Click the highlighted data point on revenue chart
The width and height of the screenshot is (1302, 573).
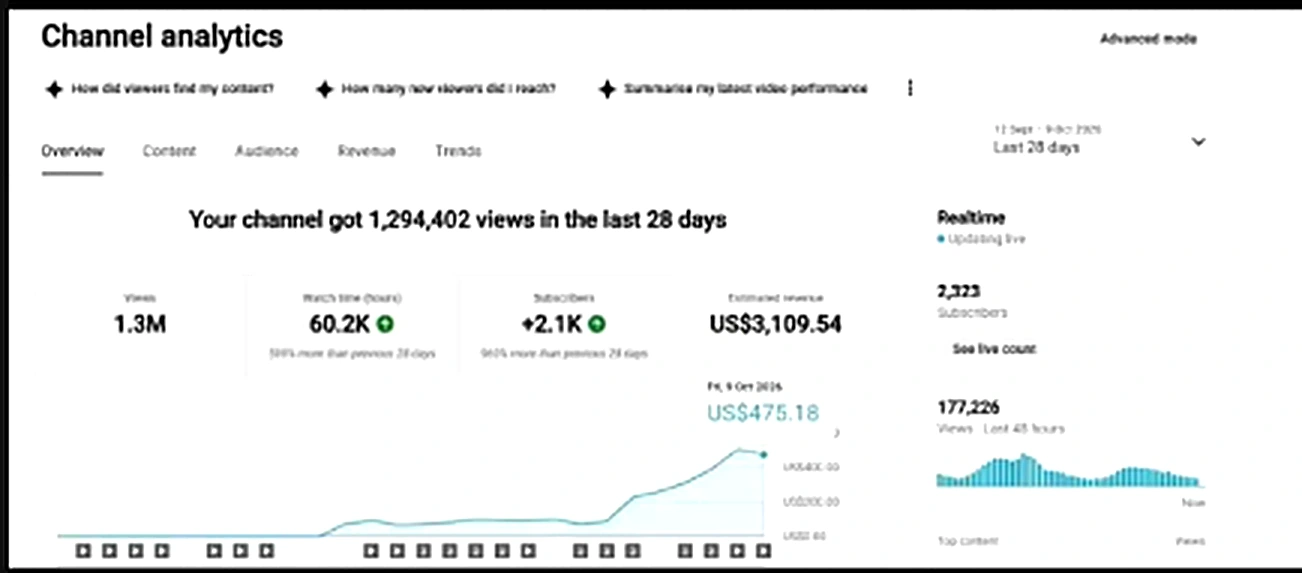[x=763, y=454]
